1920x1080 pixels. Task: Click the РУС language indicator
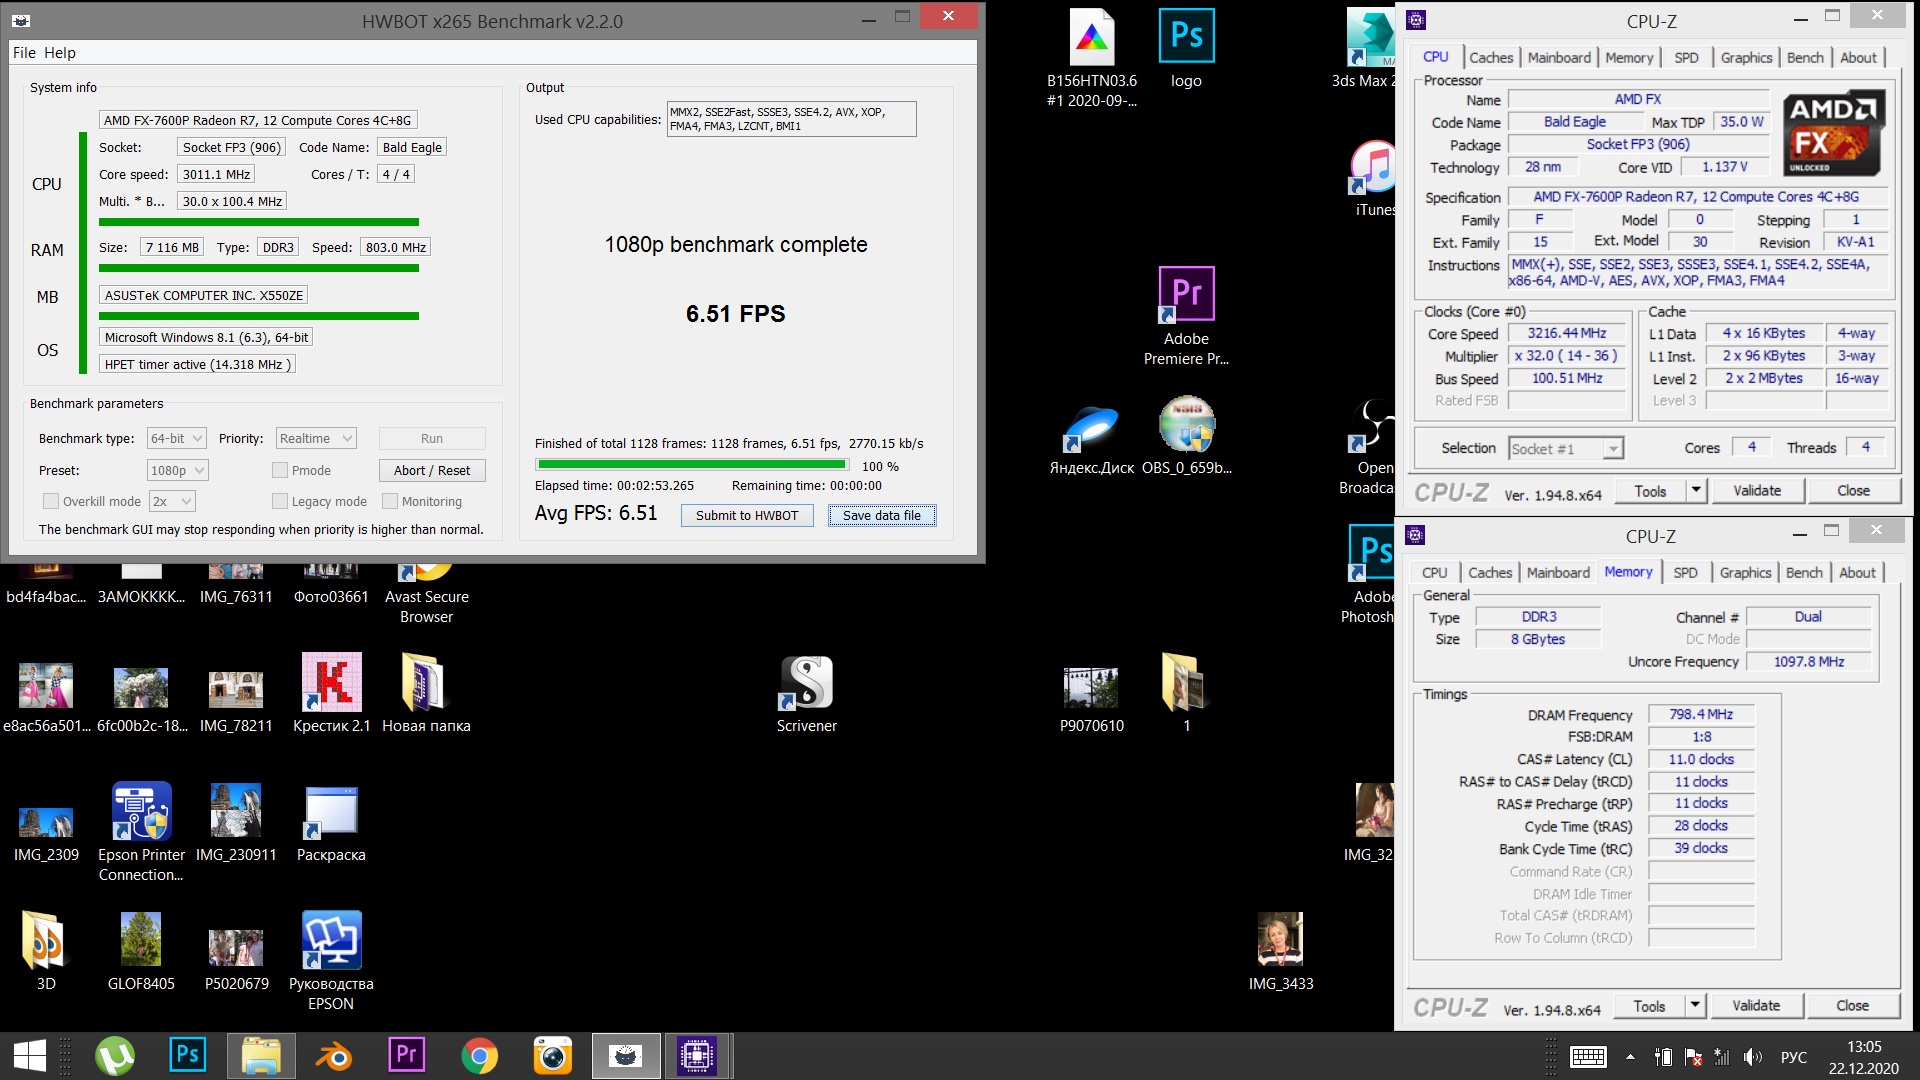click(1794, 1057)
